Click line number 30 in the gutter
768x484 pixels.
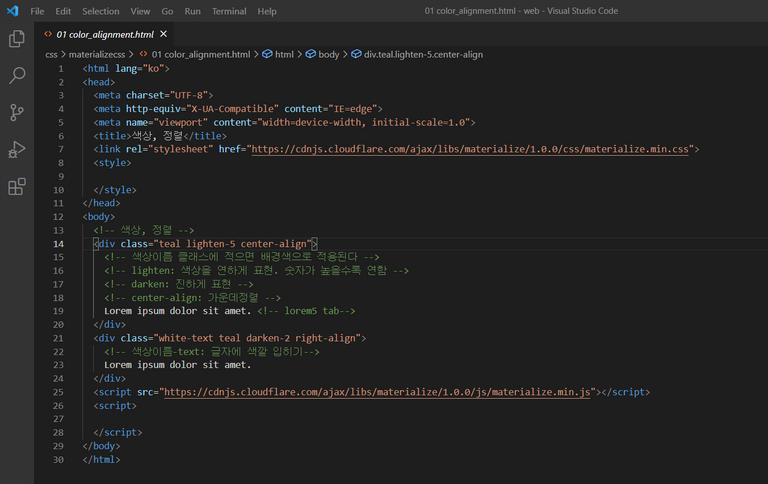[x=58, y=460]
